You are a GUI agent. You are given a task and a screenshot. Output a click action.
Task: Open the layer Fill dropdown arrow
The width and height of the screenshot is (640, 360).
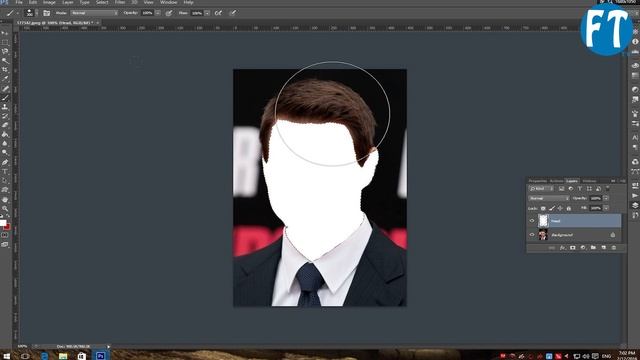click(x=606, y=208)
